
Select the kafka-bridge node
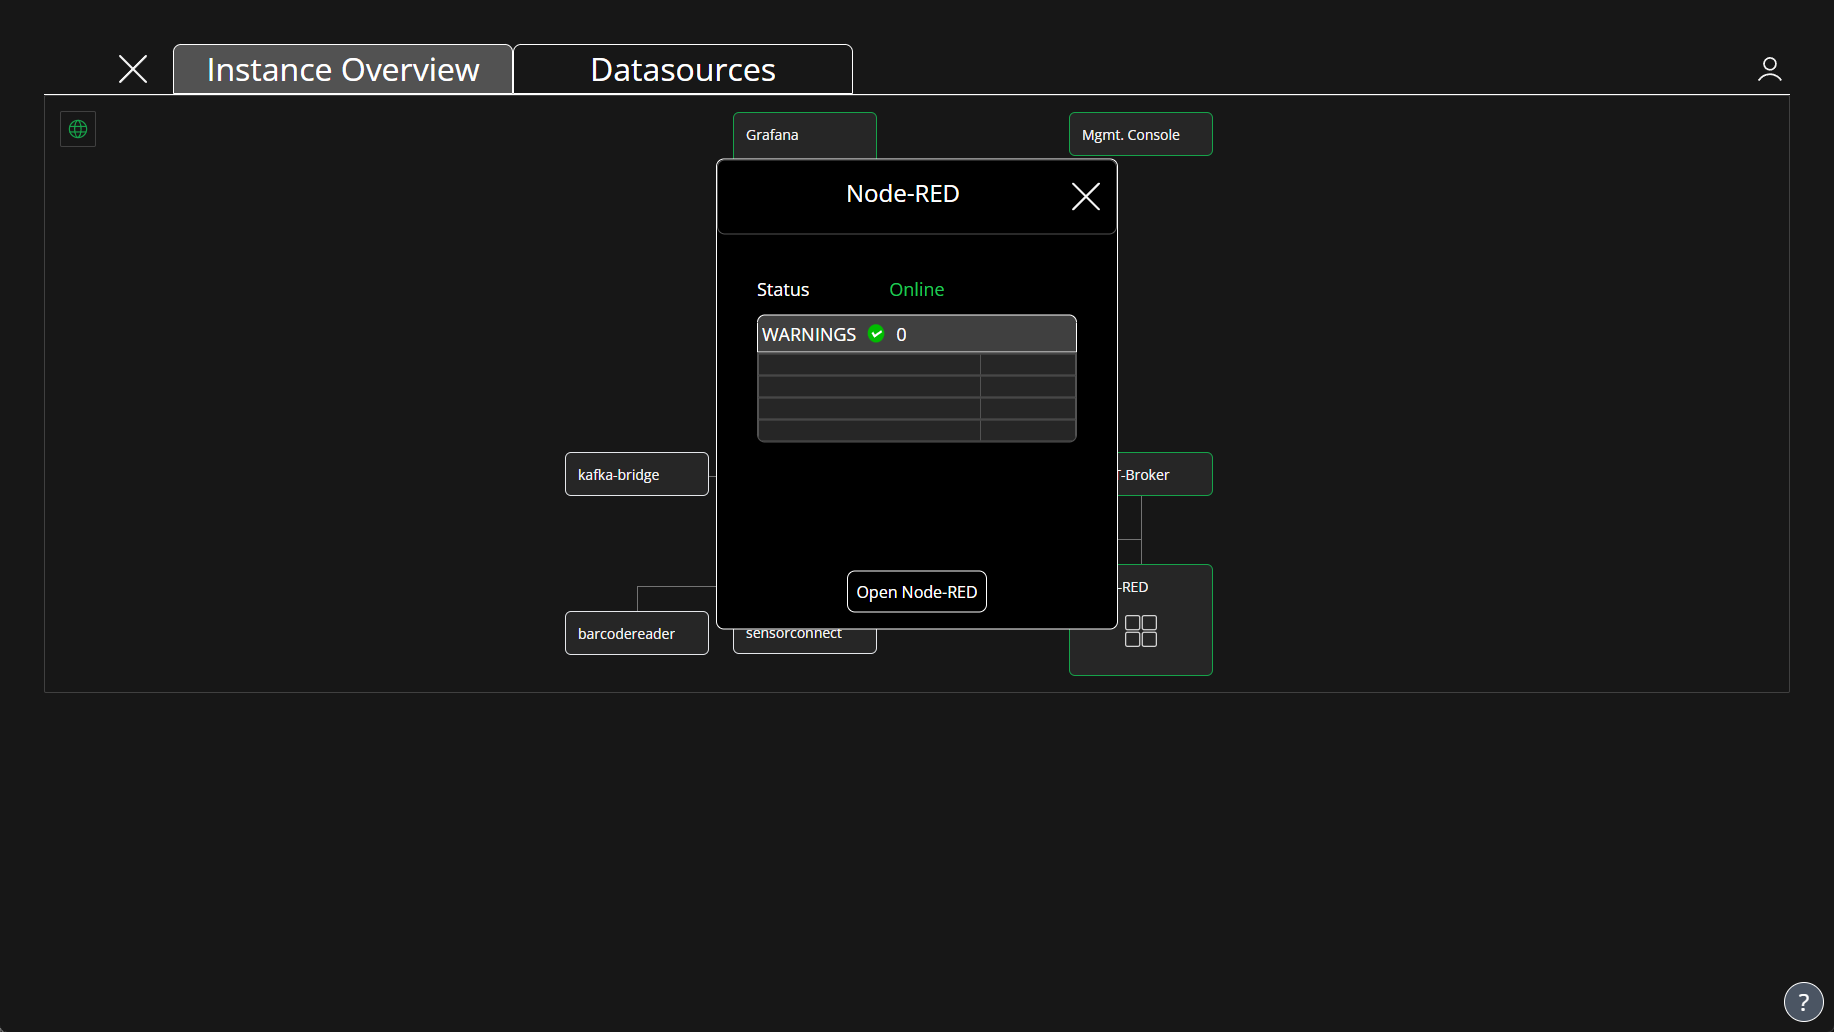pos(636,474)
